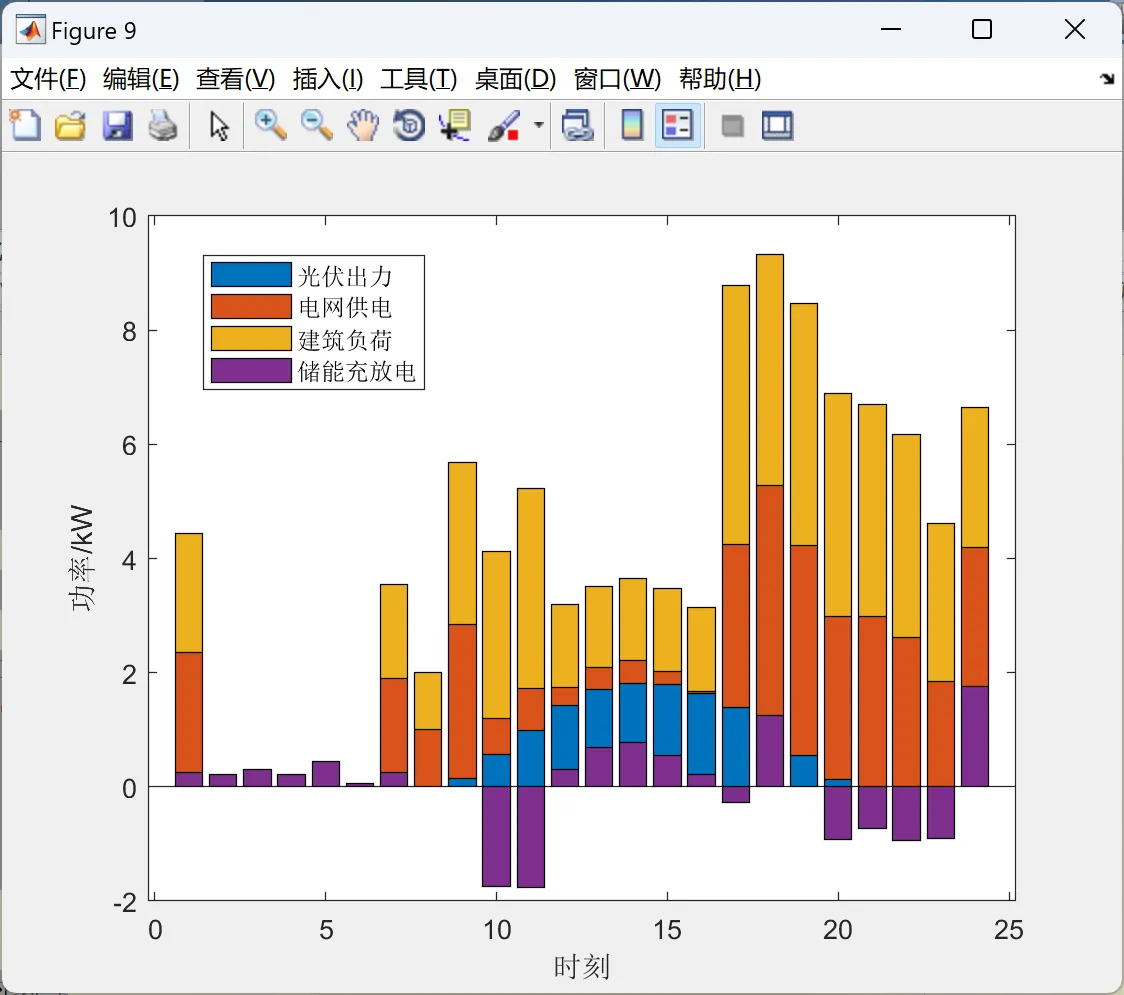This screenshot has width=1124, height=995.
Task: Click the 时刻 x-axis label
Action: pos(581,967)
